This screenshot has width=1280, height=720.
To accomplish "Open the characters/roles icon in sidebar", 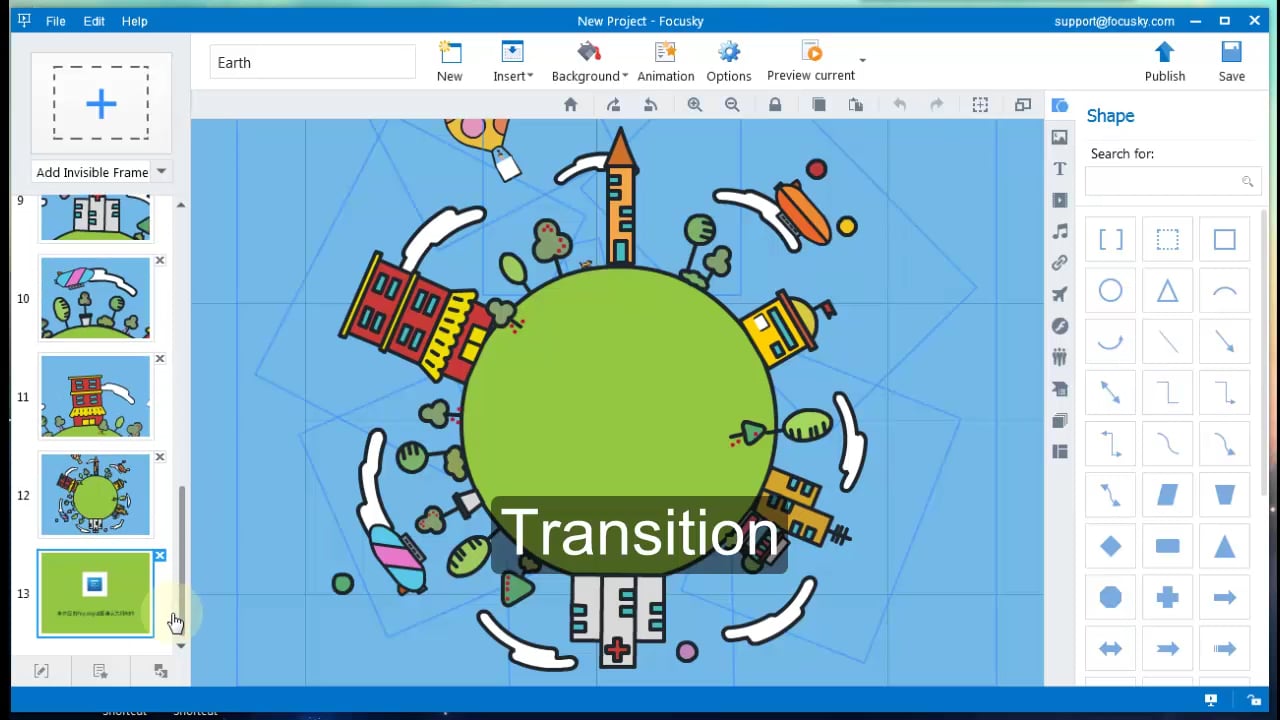I will tap(1060, 357).
